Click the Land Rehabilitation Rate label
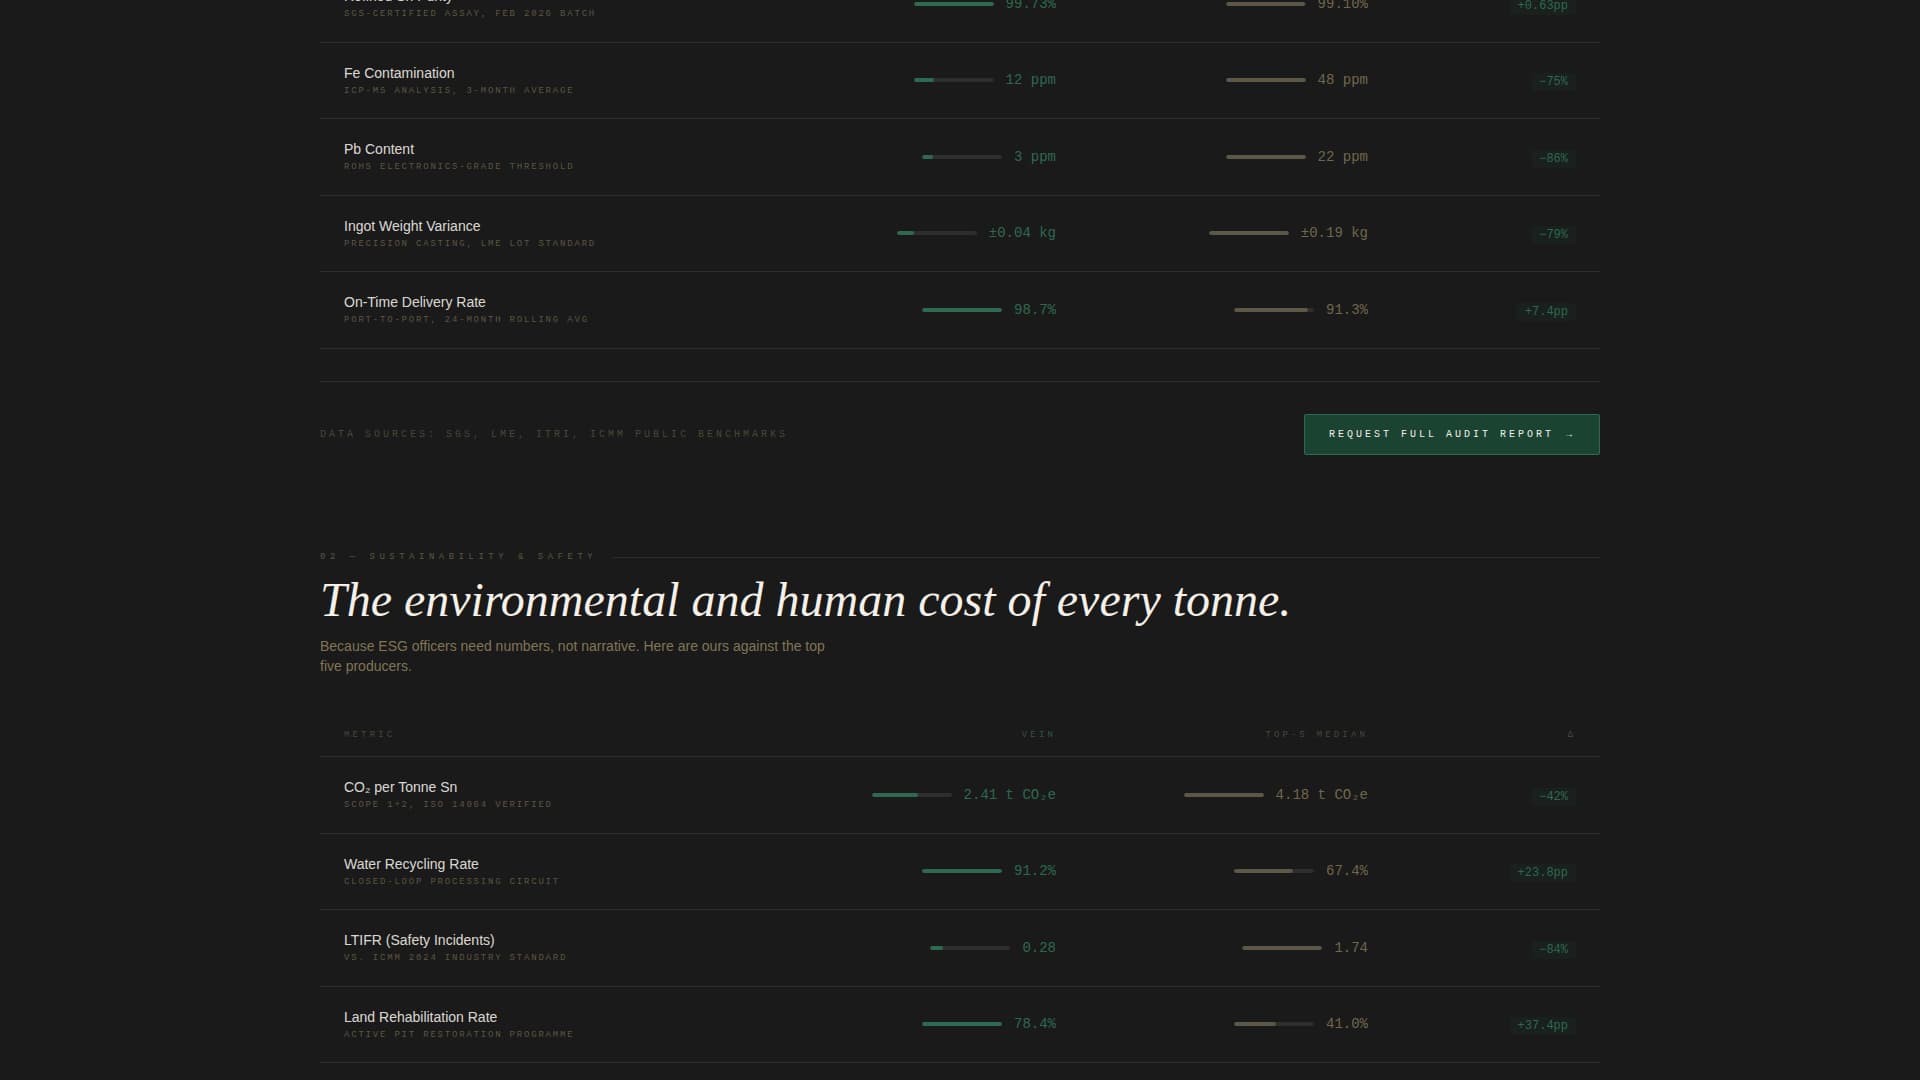 pos(420,1017)
